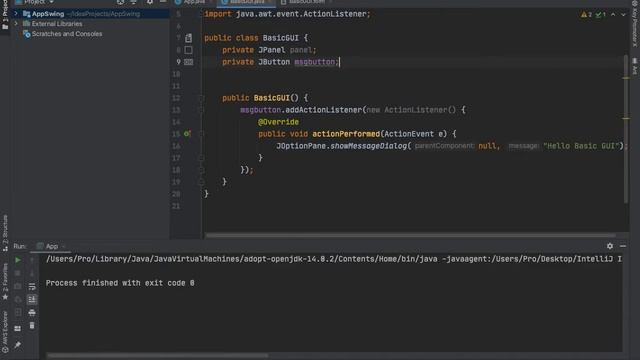Click the BasicGUI class name on line 7

click(x=280, y=38)
